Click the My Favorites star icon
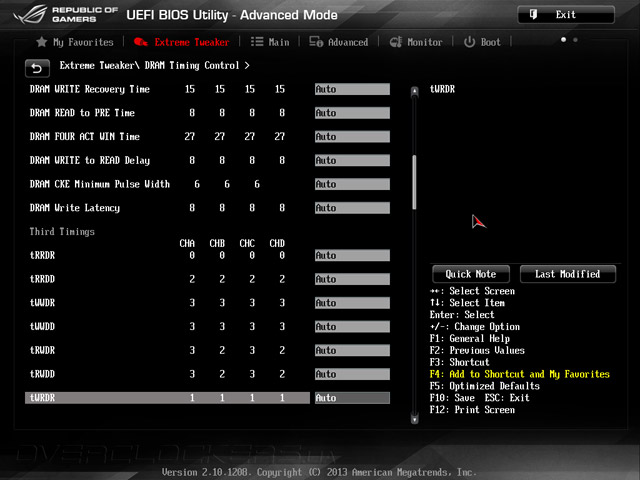The image size is (640, 480). [x=42, y=42]
